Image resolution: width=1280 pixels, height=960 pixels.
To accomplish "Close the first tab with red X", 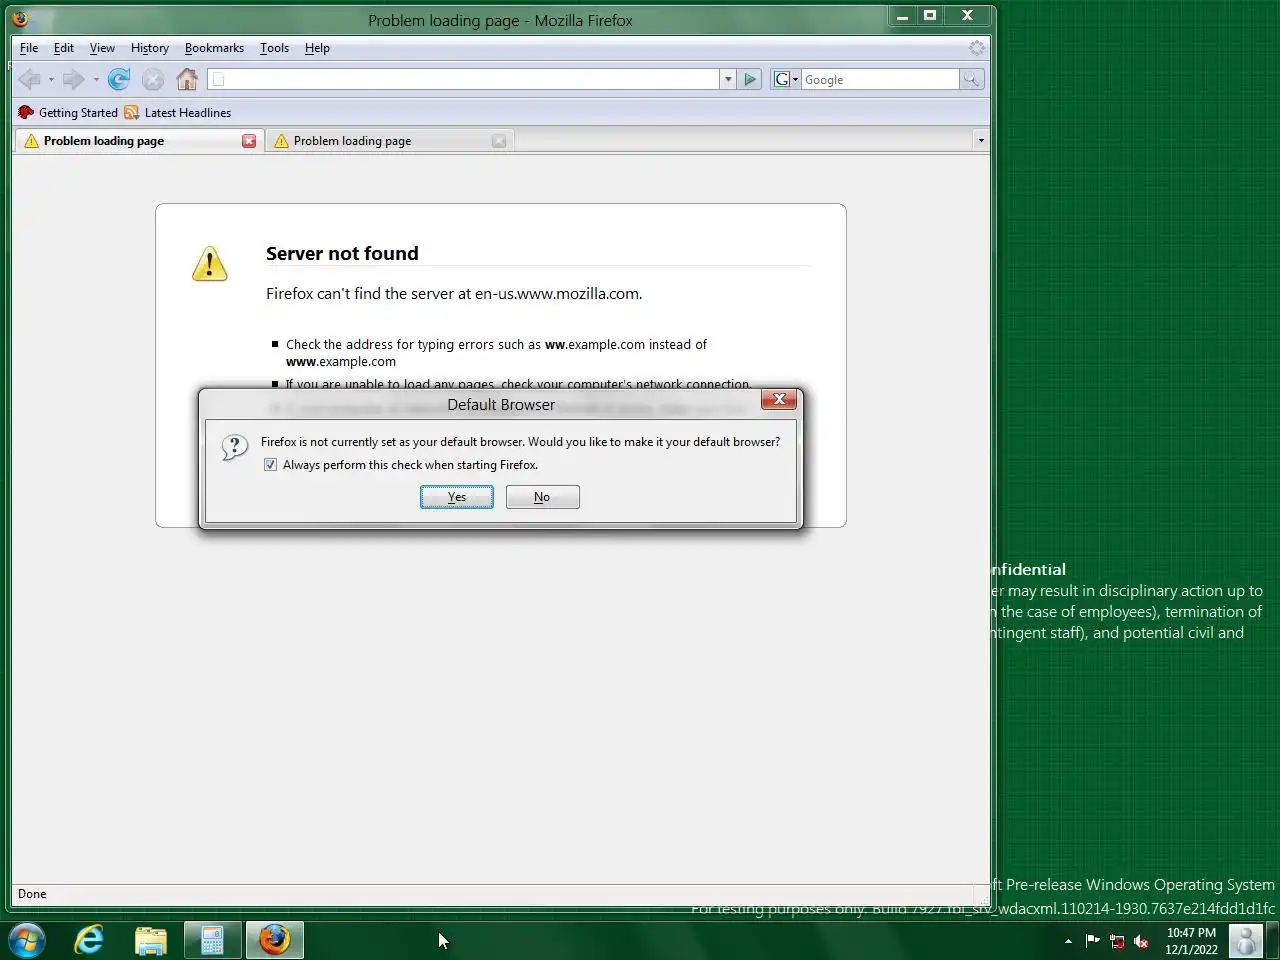I will coord(249,141).
